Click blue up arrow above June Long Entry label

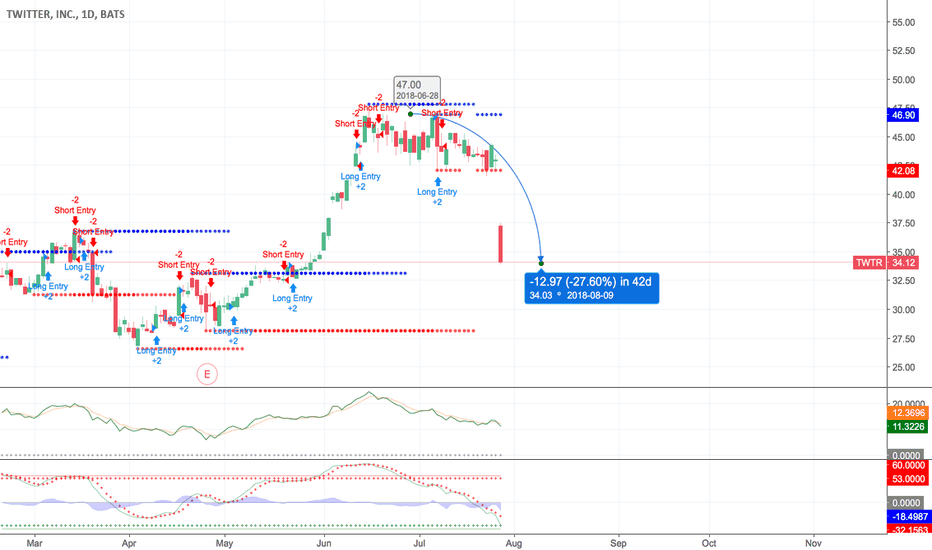361,166
